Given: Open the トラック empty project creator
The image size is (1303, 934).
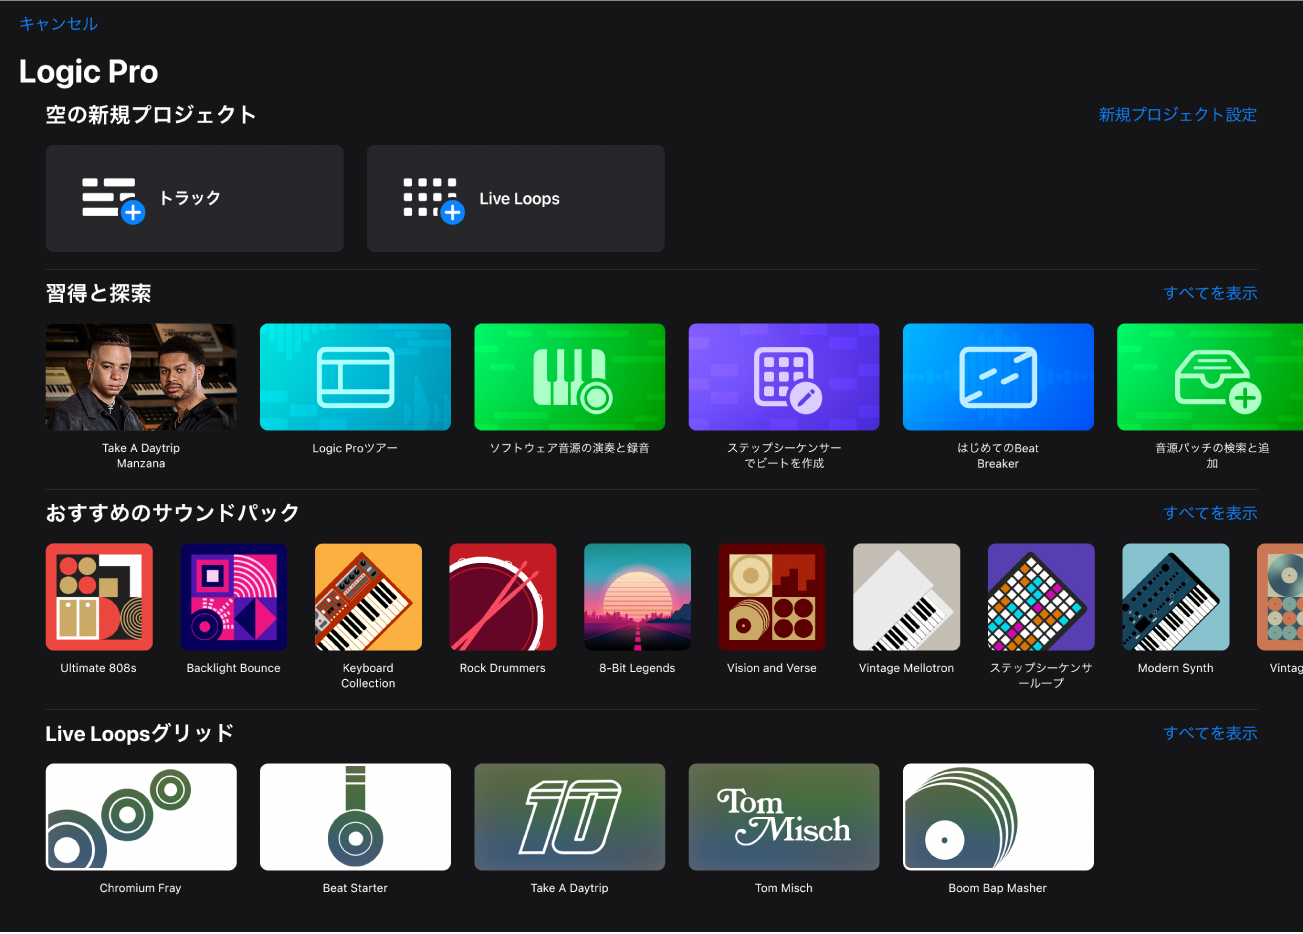Looking at the screenshot, I should coord(194,198).
